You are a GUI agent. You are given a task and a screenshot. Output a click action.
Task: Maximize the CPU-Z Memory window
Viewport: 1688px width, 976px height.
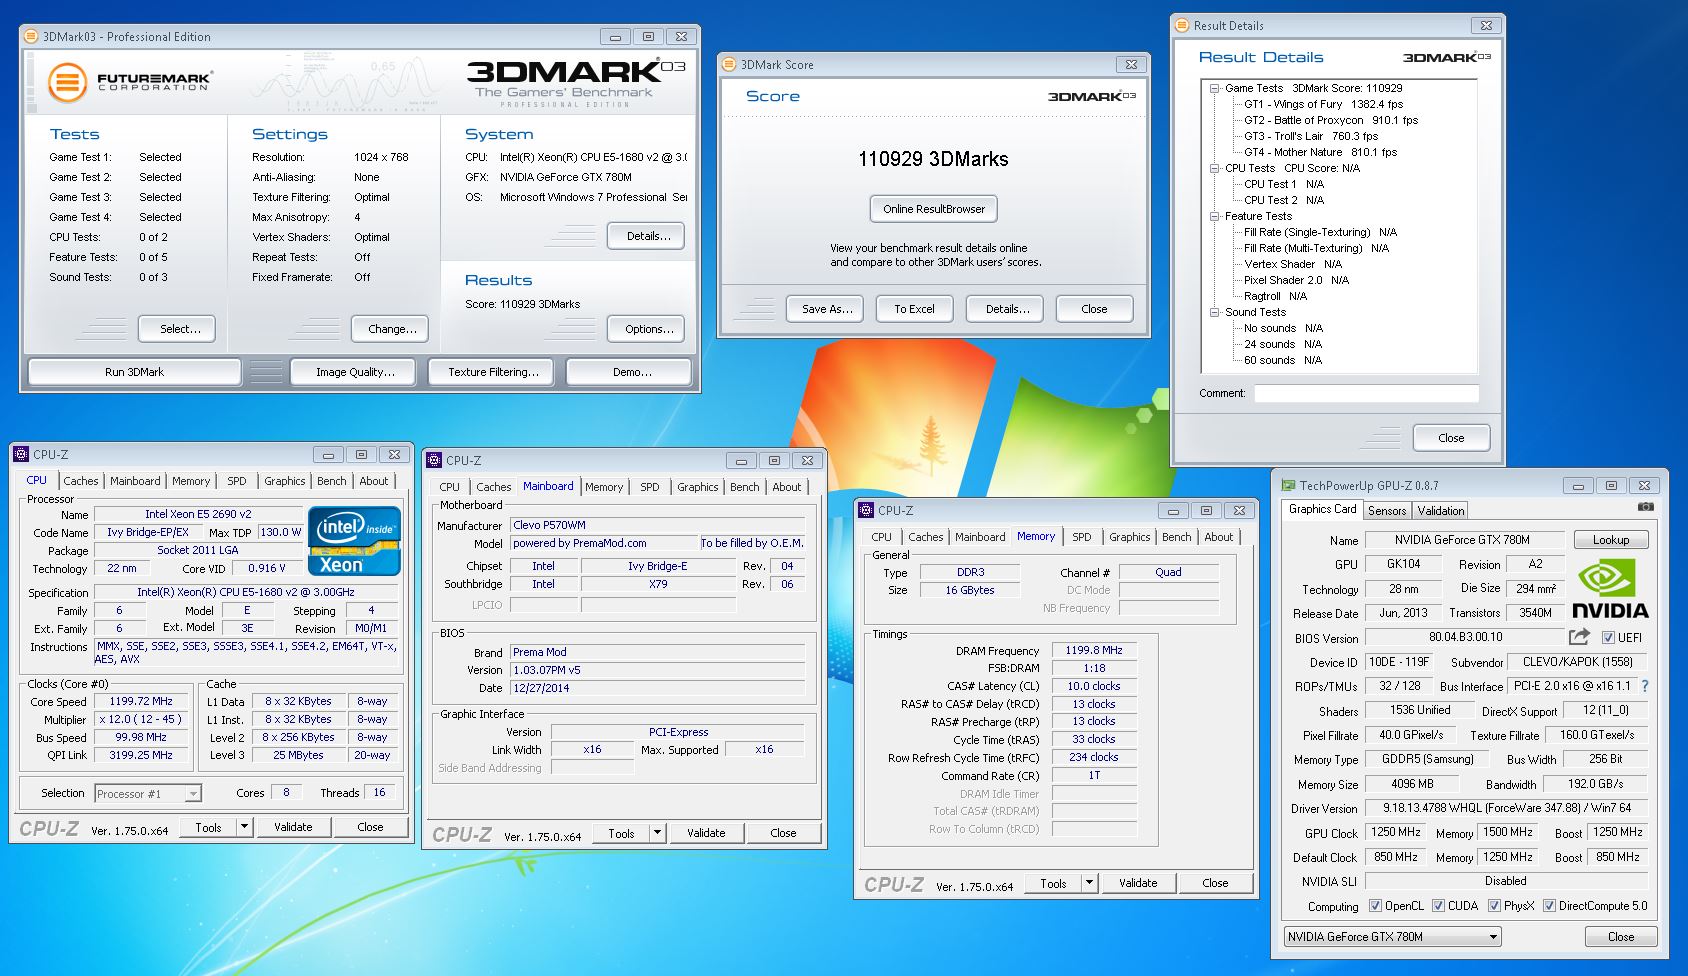(x=1206, y=510)
